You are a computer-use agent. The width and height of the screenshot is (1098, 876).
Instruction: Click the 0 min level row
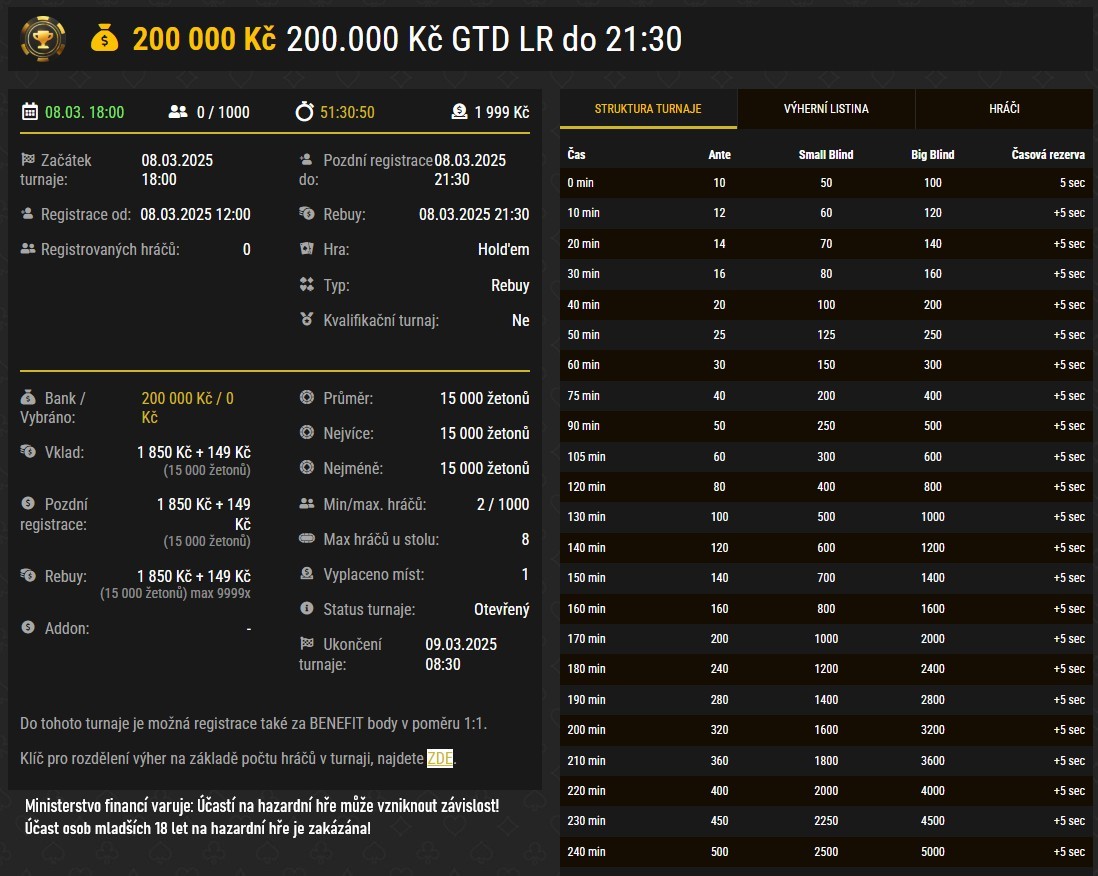point(826,183)
